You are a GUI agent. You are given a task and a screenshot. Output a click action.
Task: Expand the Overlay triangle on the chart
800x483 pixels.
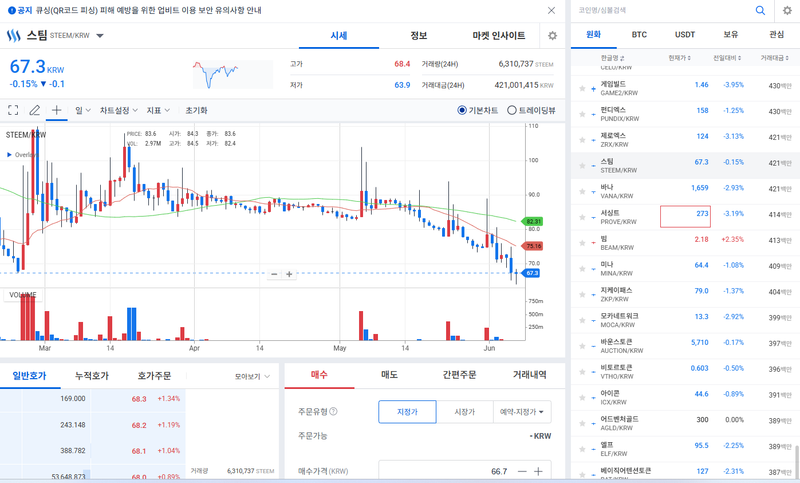coord(9,155)
